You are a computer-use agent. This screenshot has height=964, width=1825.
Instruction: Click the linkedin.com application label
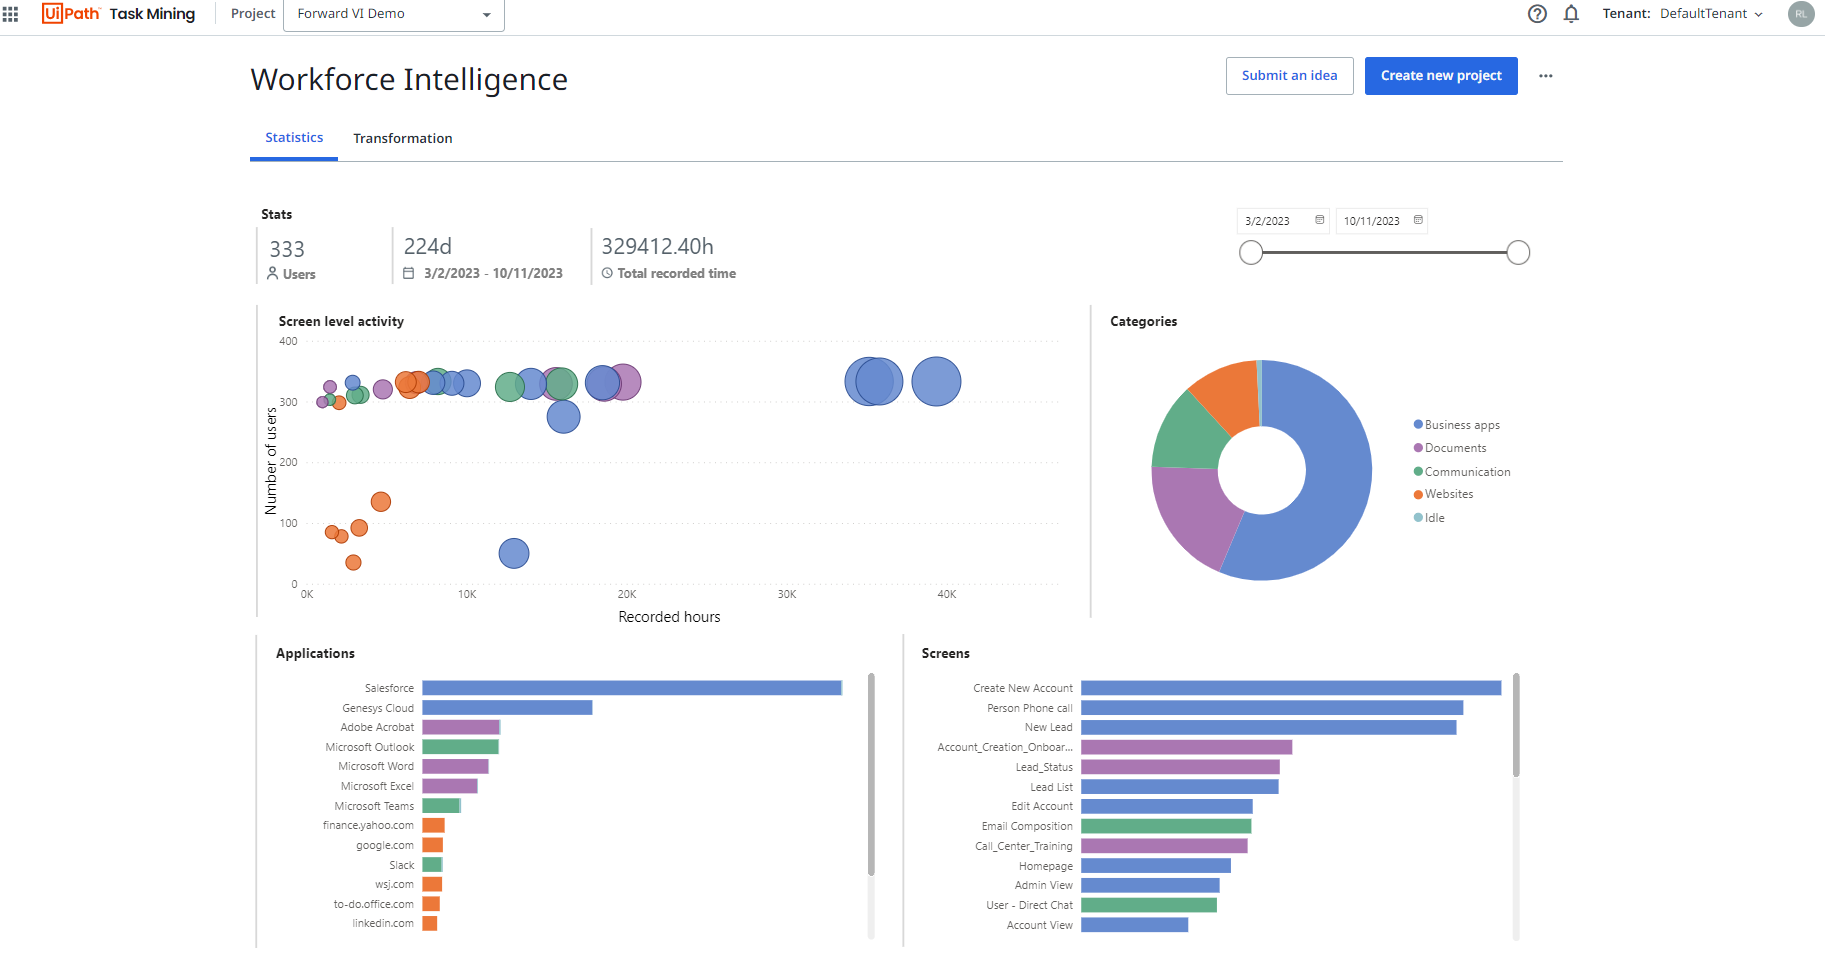click(x=383, y=924)
